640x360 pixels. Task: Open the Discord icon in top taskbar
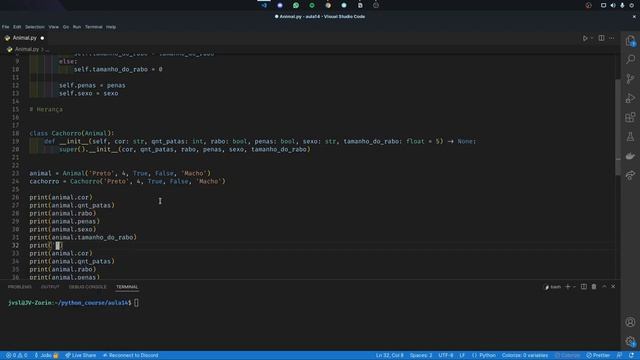pyautogui.click(x=280, y=5)
